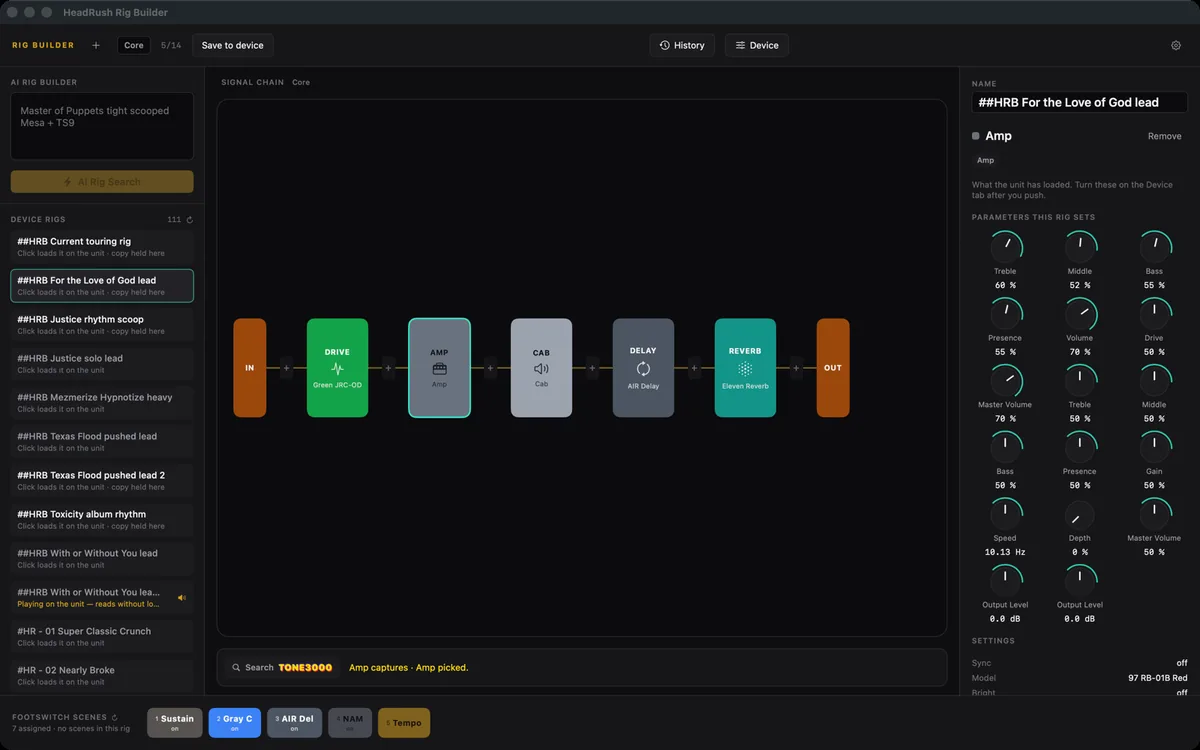The height and width of the screenshot is (750, 1200).
Task: Load rig ##HRB With or Without You lead
Action: (x=102, y=559)
